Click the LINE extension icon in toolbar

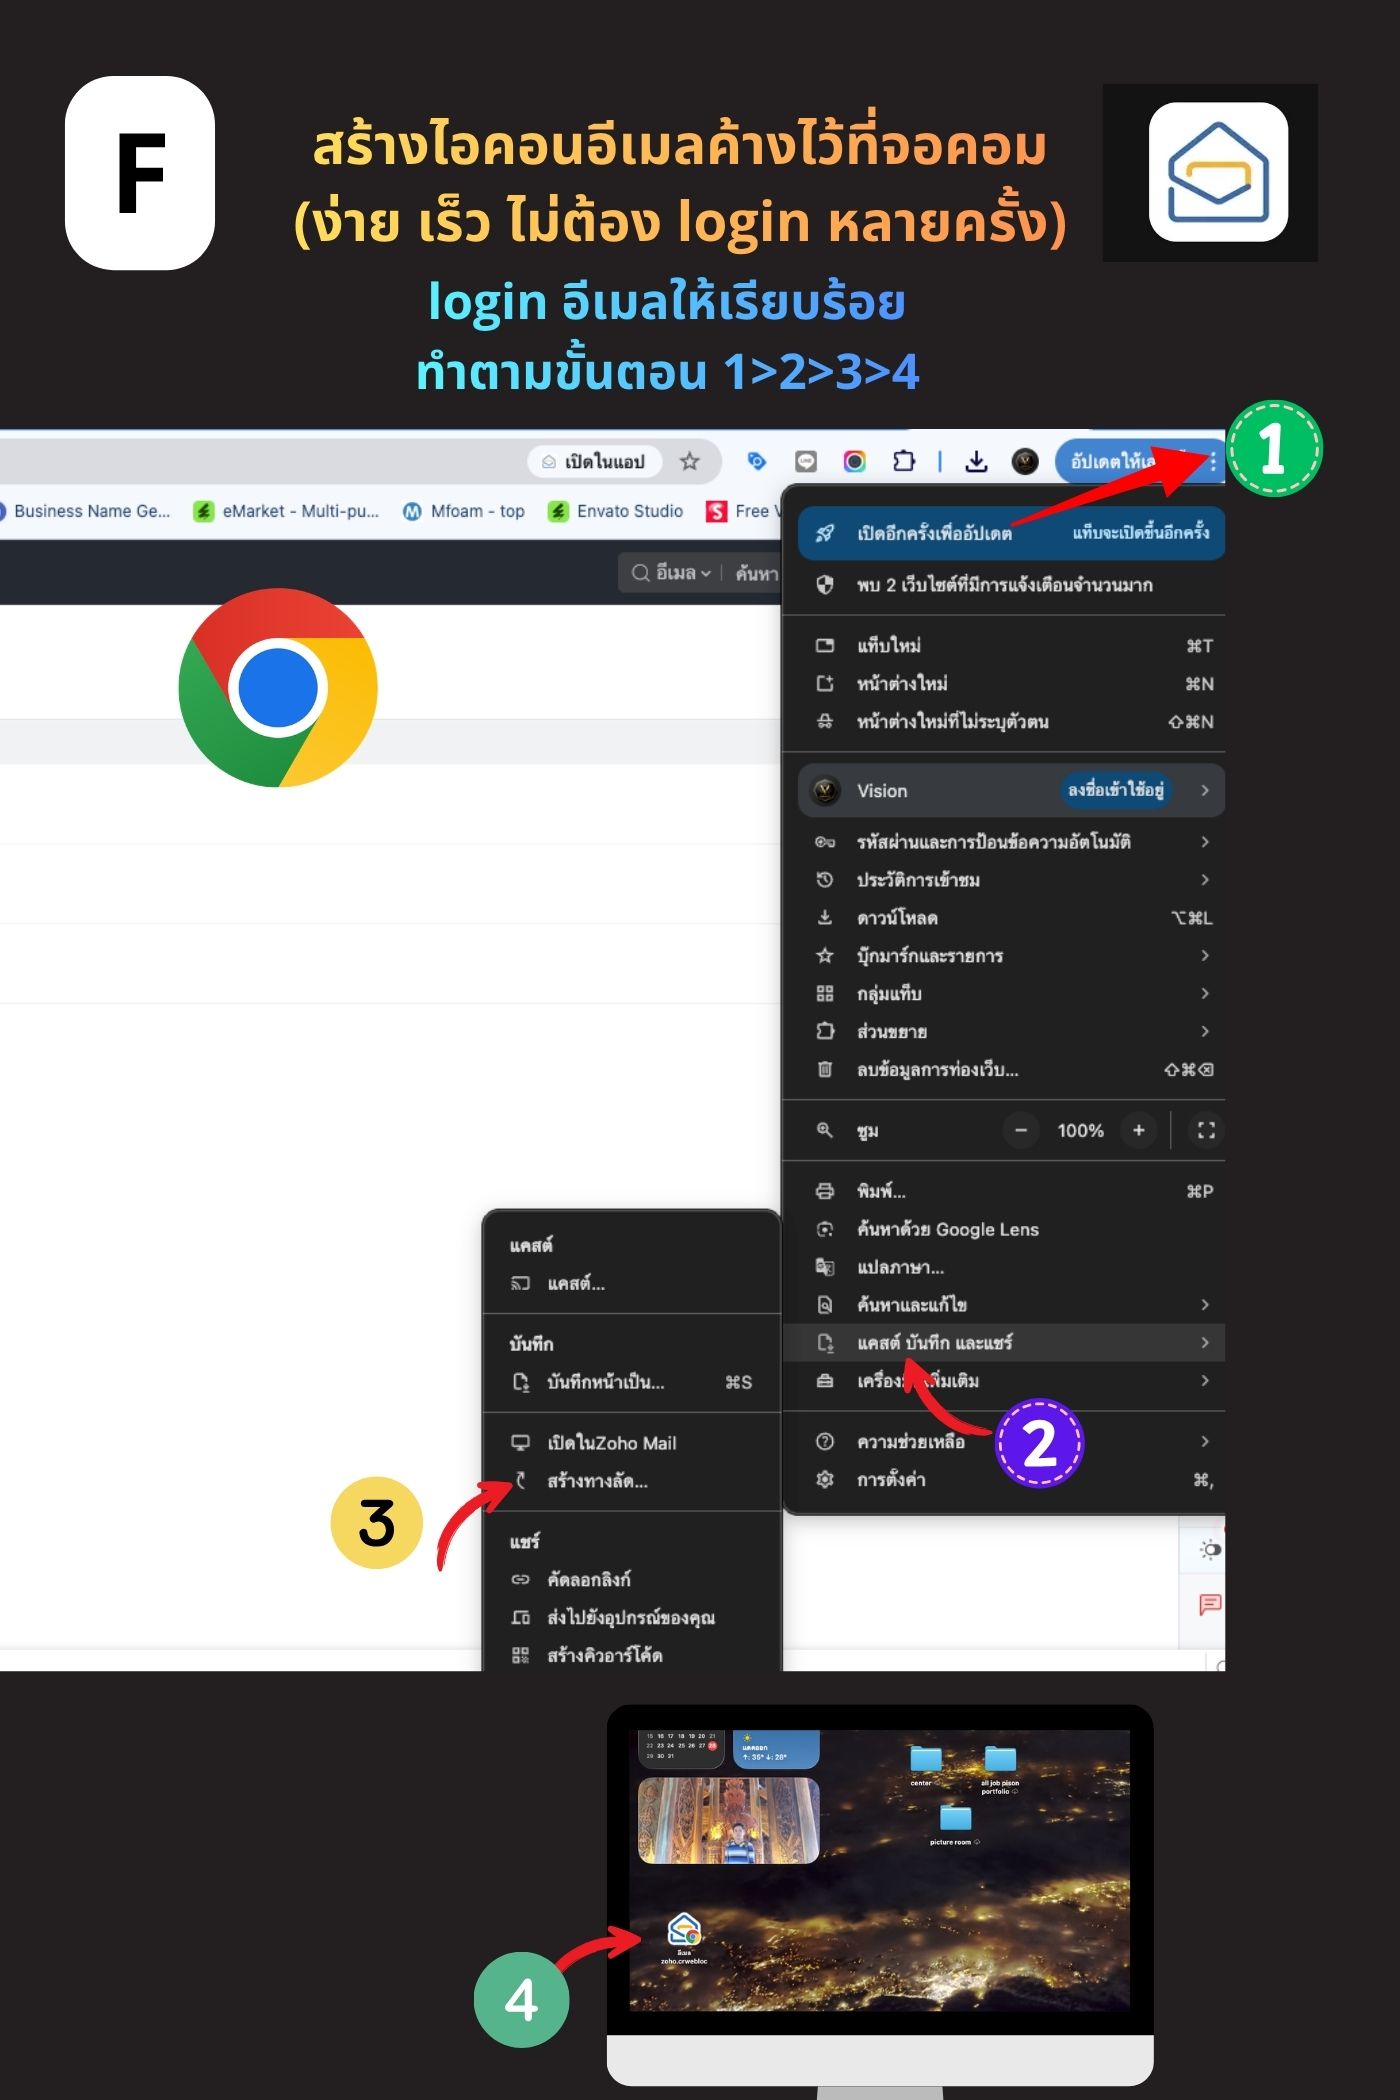(806, 461)
